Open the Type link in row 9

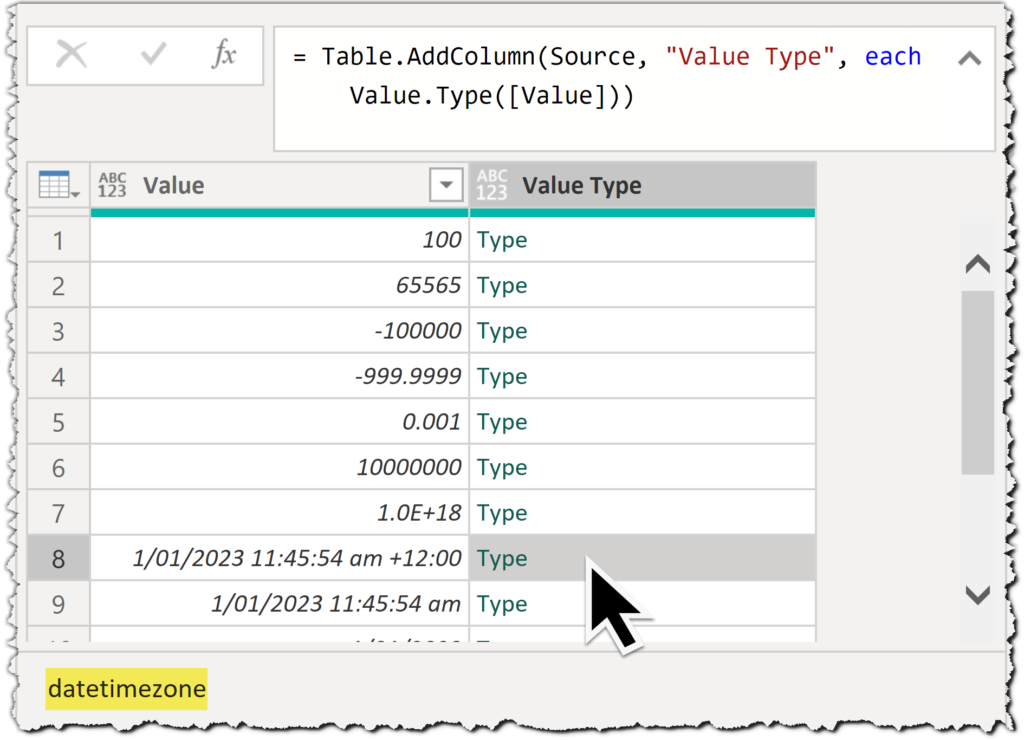pyautogui.click(x=502, y=605)
